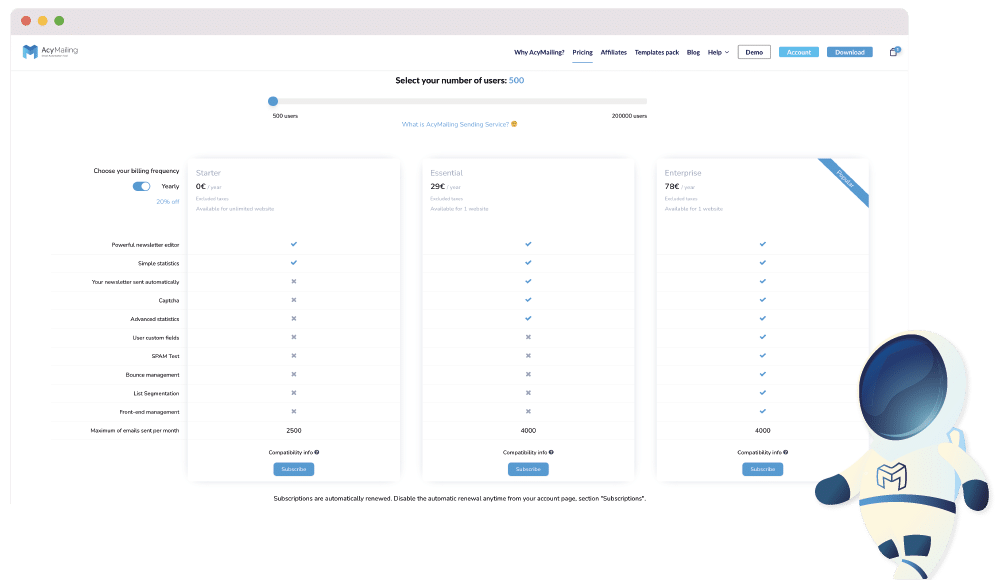Subscribe to the Enterprise plan

point(763,469)
